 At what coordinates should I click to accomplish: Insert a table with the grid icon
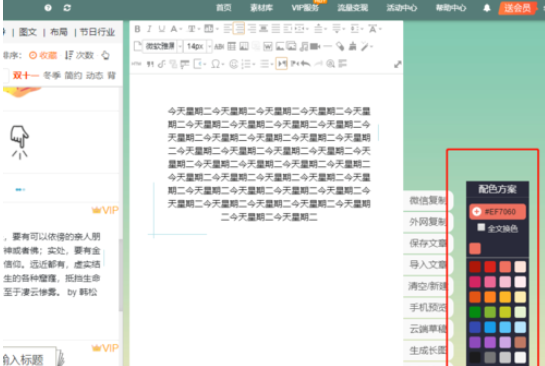231,46
